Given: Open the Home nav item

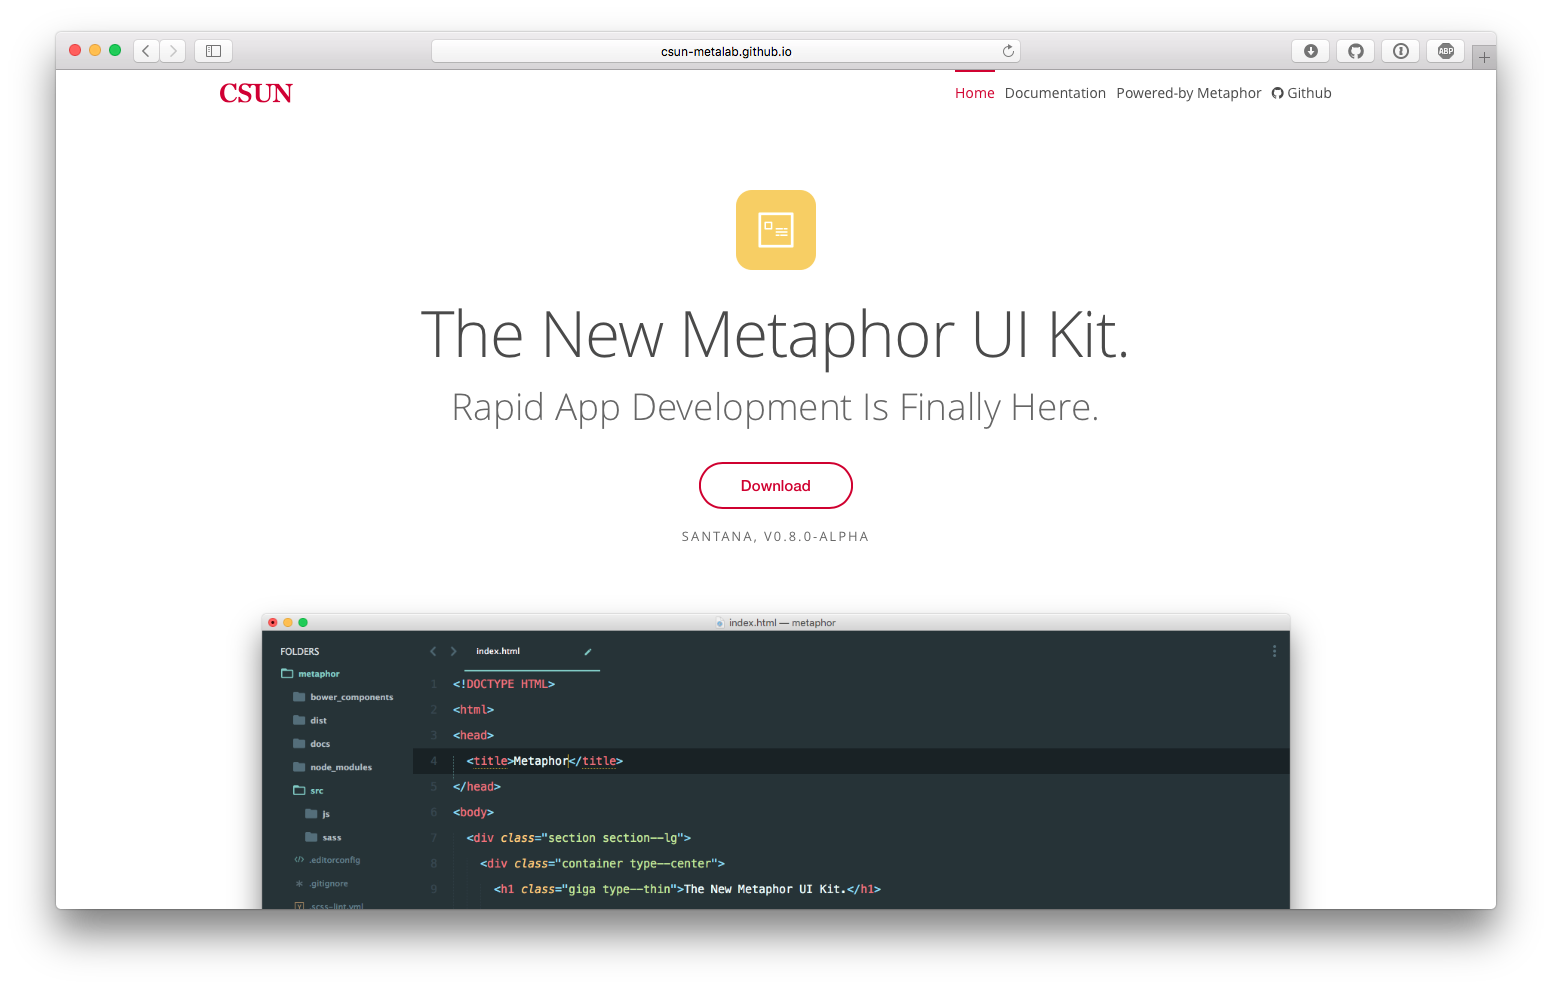Looking at the screenshot, I should 975,93.
